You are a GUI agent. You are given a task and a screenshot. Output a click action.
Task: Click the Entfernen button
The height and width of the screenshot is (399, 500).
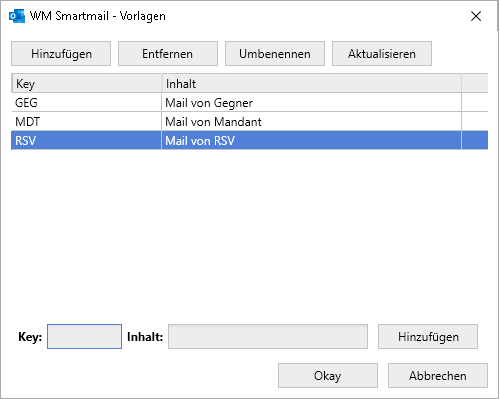tap(168, 54)
